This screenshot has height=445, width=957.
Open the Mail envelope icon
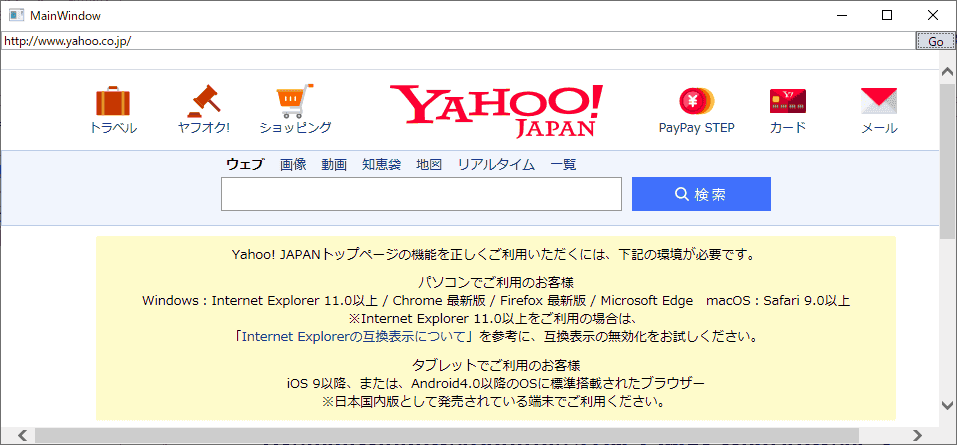coord(879,101)
